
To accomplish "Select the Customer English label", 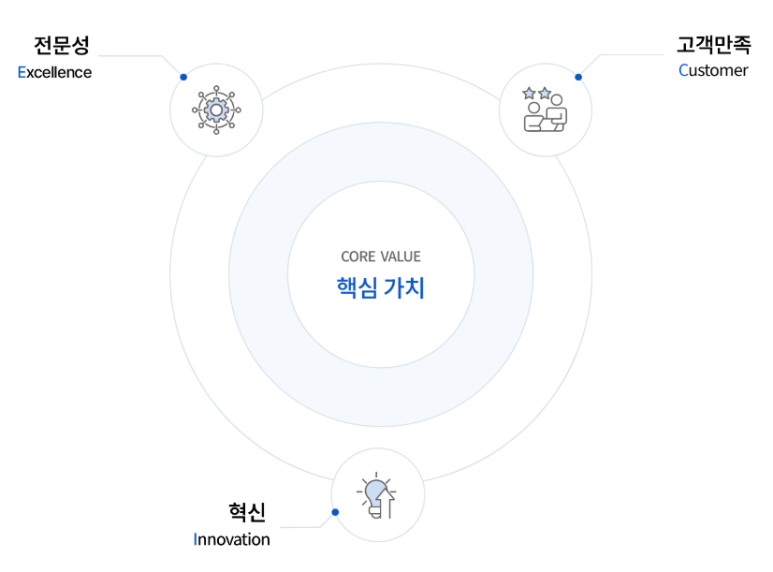I will coord(713,71).
